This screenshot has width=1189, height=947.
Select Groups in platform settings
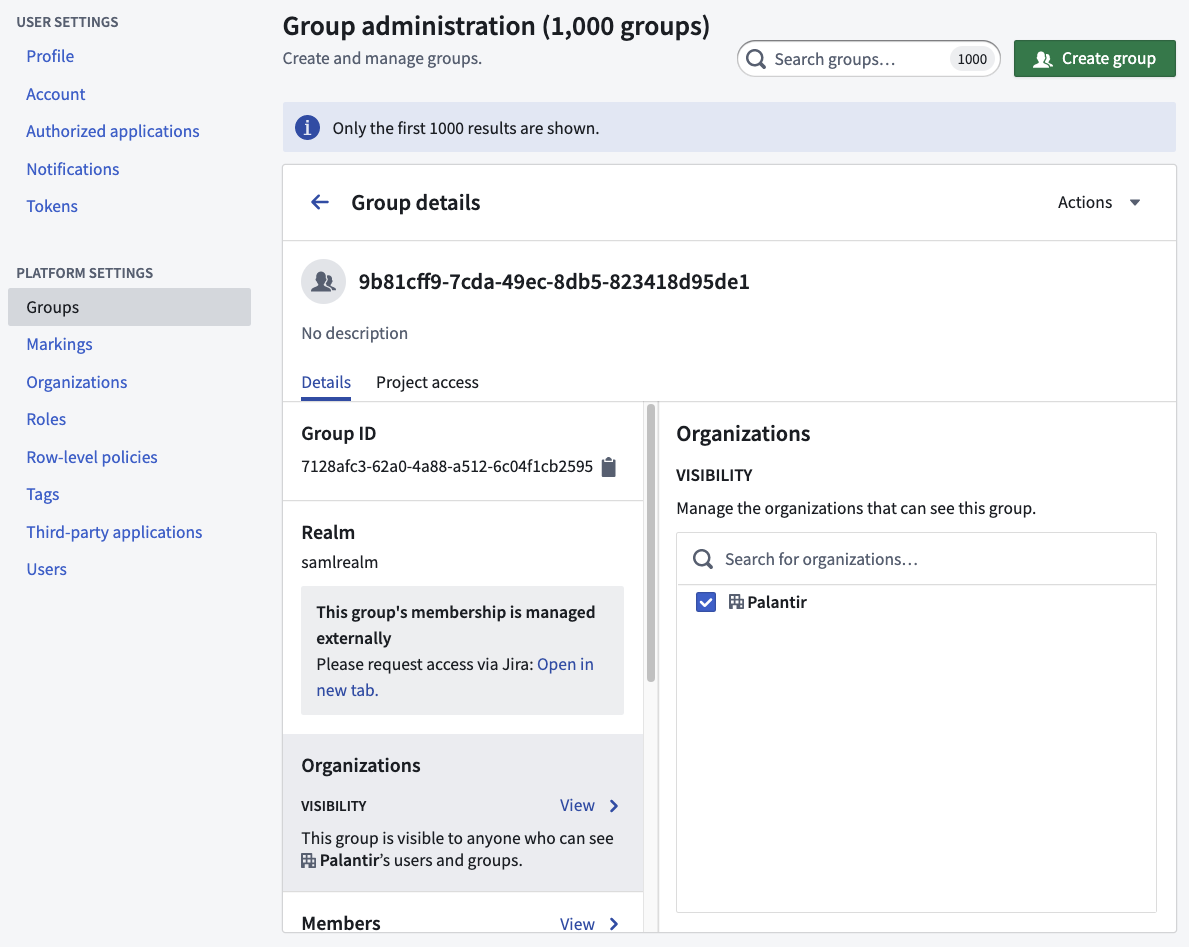click(x=130, y=307)
